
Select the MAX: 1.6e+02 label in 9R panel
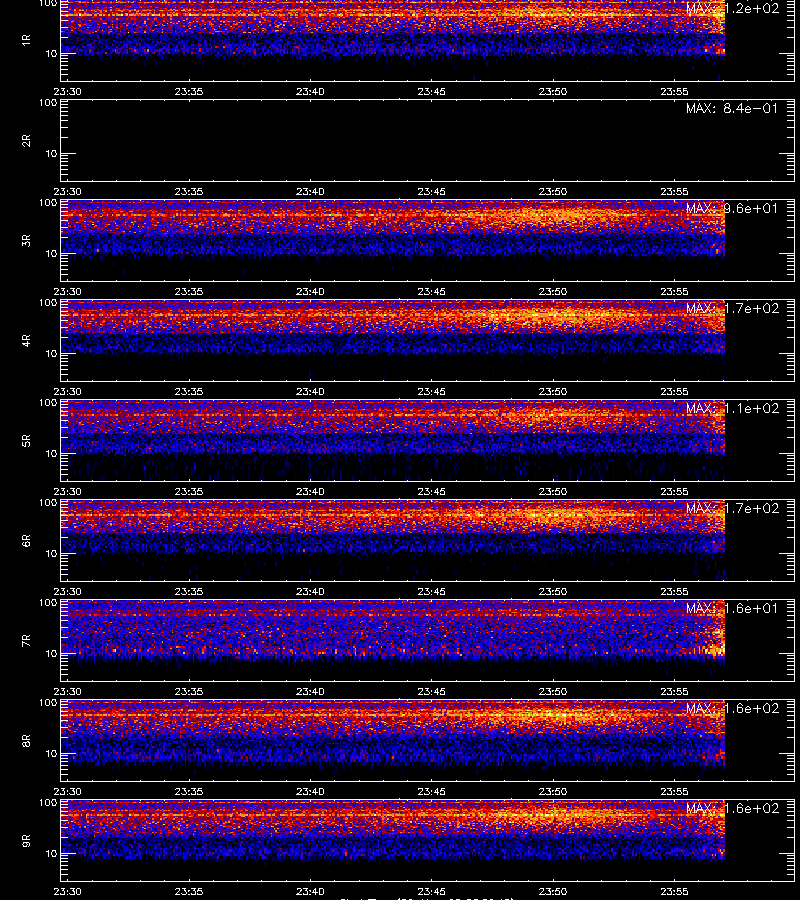tap(732, 808)
